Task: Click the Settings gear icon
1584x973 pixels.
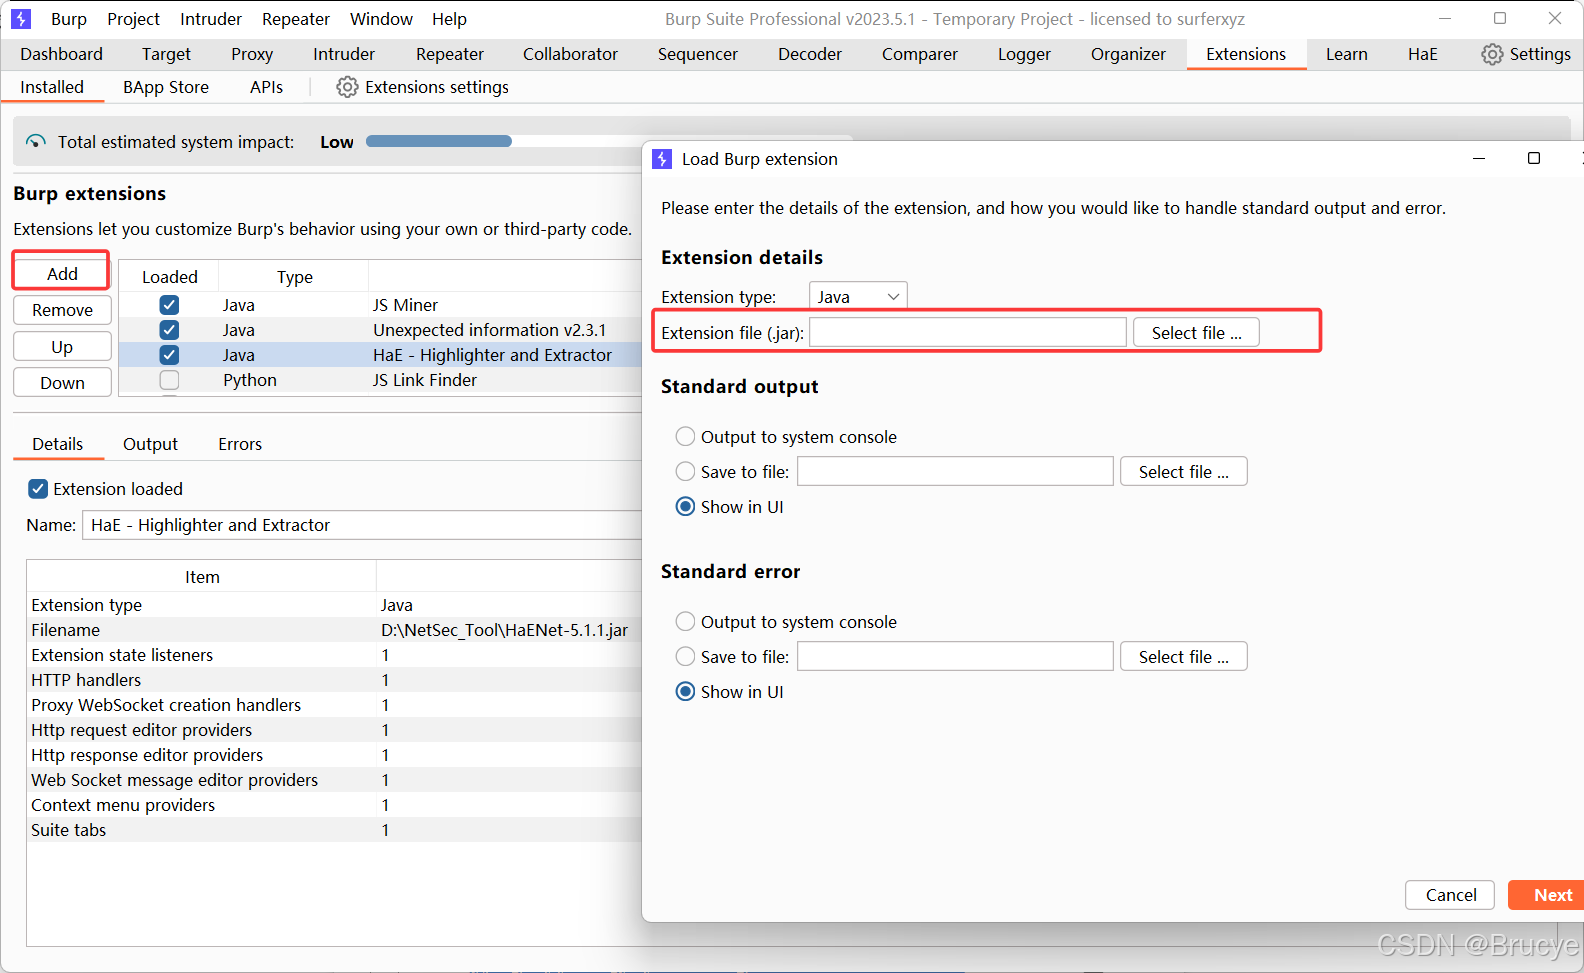Action: pos(1491,54)
